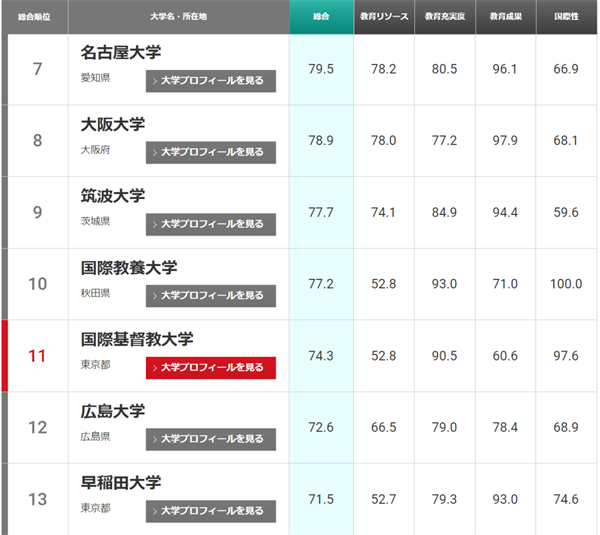Screen dimensions: 600x535
Task: Select highlighted rank 11 cell
Action: [37, 356]
